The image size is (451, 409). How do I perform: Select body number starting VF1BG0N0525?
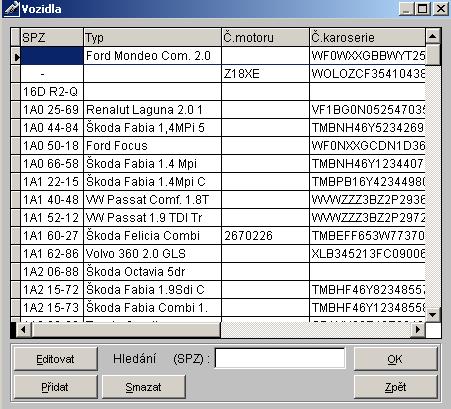pyautogui.click(x=367, y=110)
